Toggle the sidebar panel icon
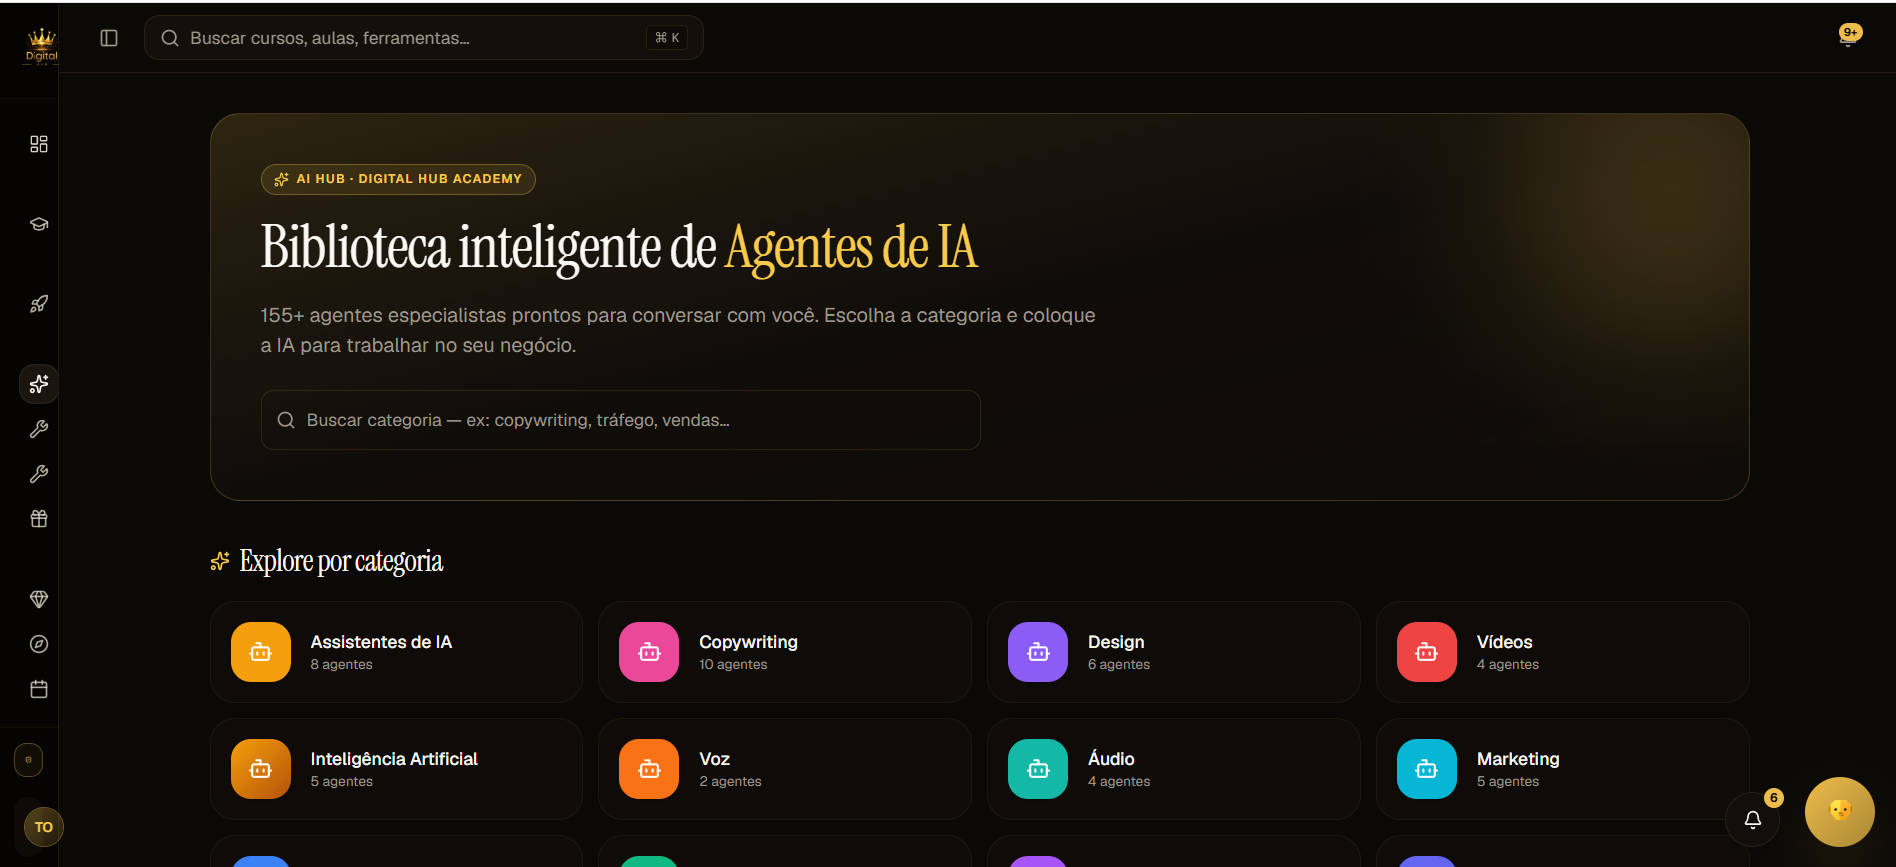 click(109, 38)
